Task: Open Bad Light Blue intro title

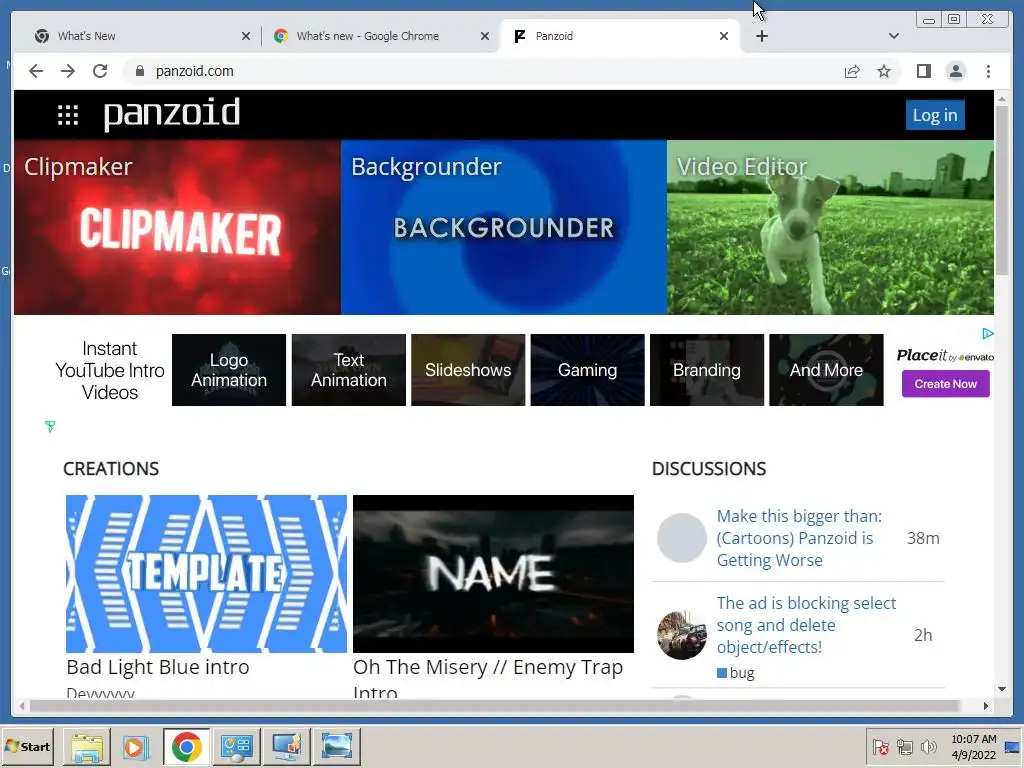Action: (x=158, y=667)
